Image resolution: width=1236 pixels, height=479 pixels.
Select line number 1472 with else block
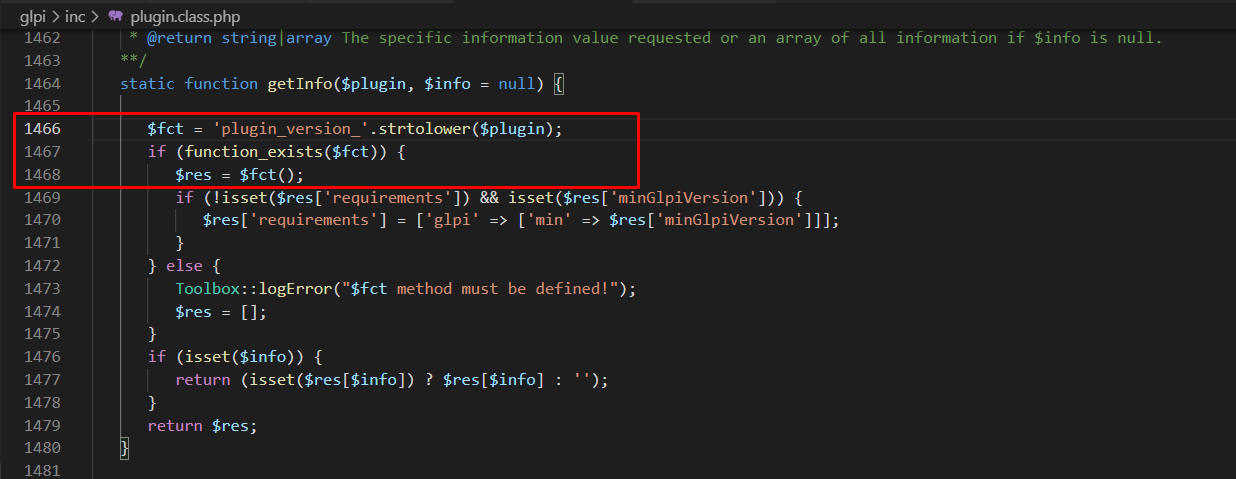(x=42, y=265)
